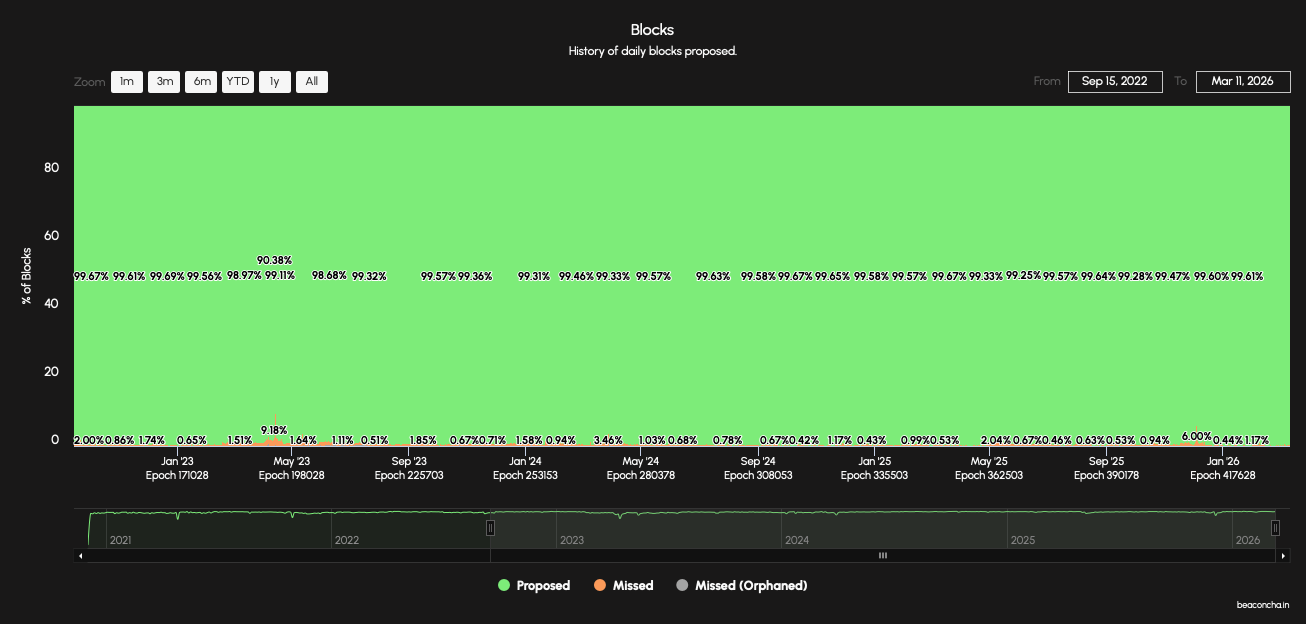Click the left scrollbar arrow below the navigator
Image resolution: width=1306 pixels, height=624 pixels.
tap(81, 555)
